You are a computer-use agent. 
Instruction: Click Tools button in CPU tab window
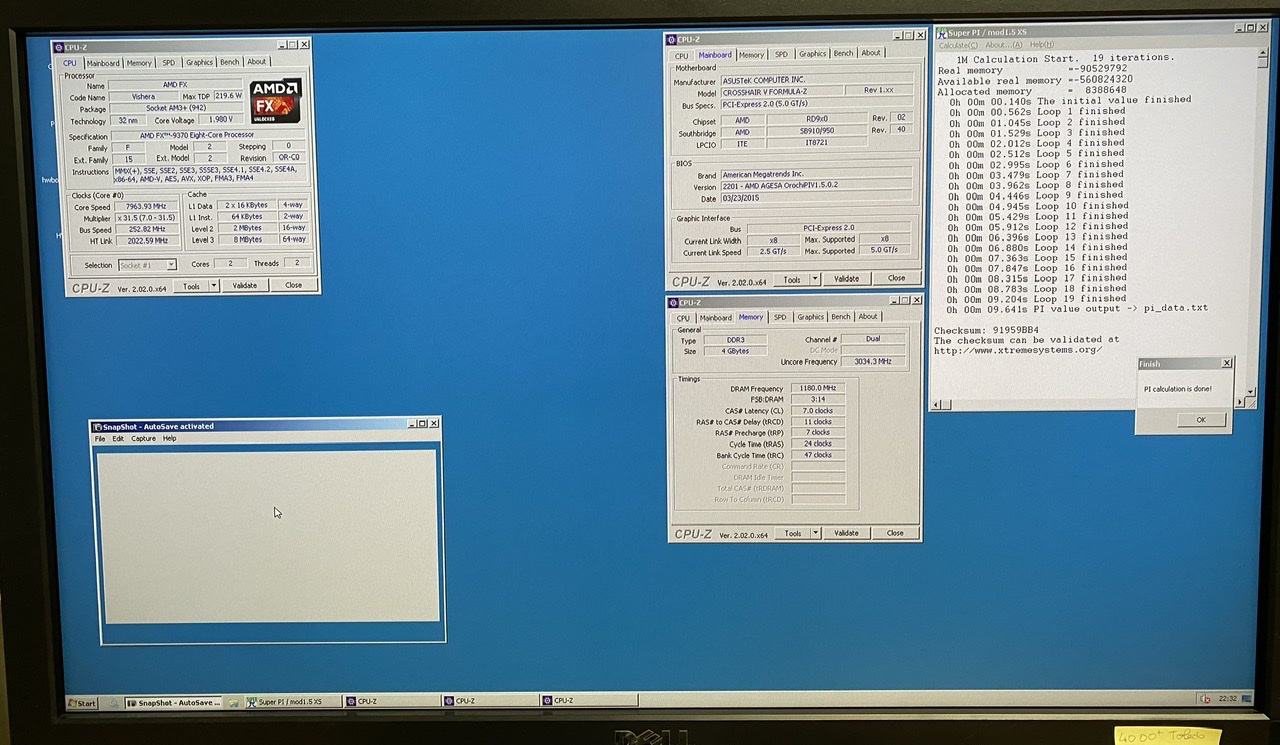[191, 286]
